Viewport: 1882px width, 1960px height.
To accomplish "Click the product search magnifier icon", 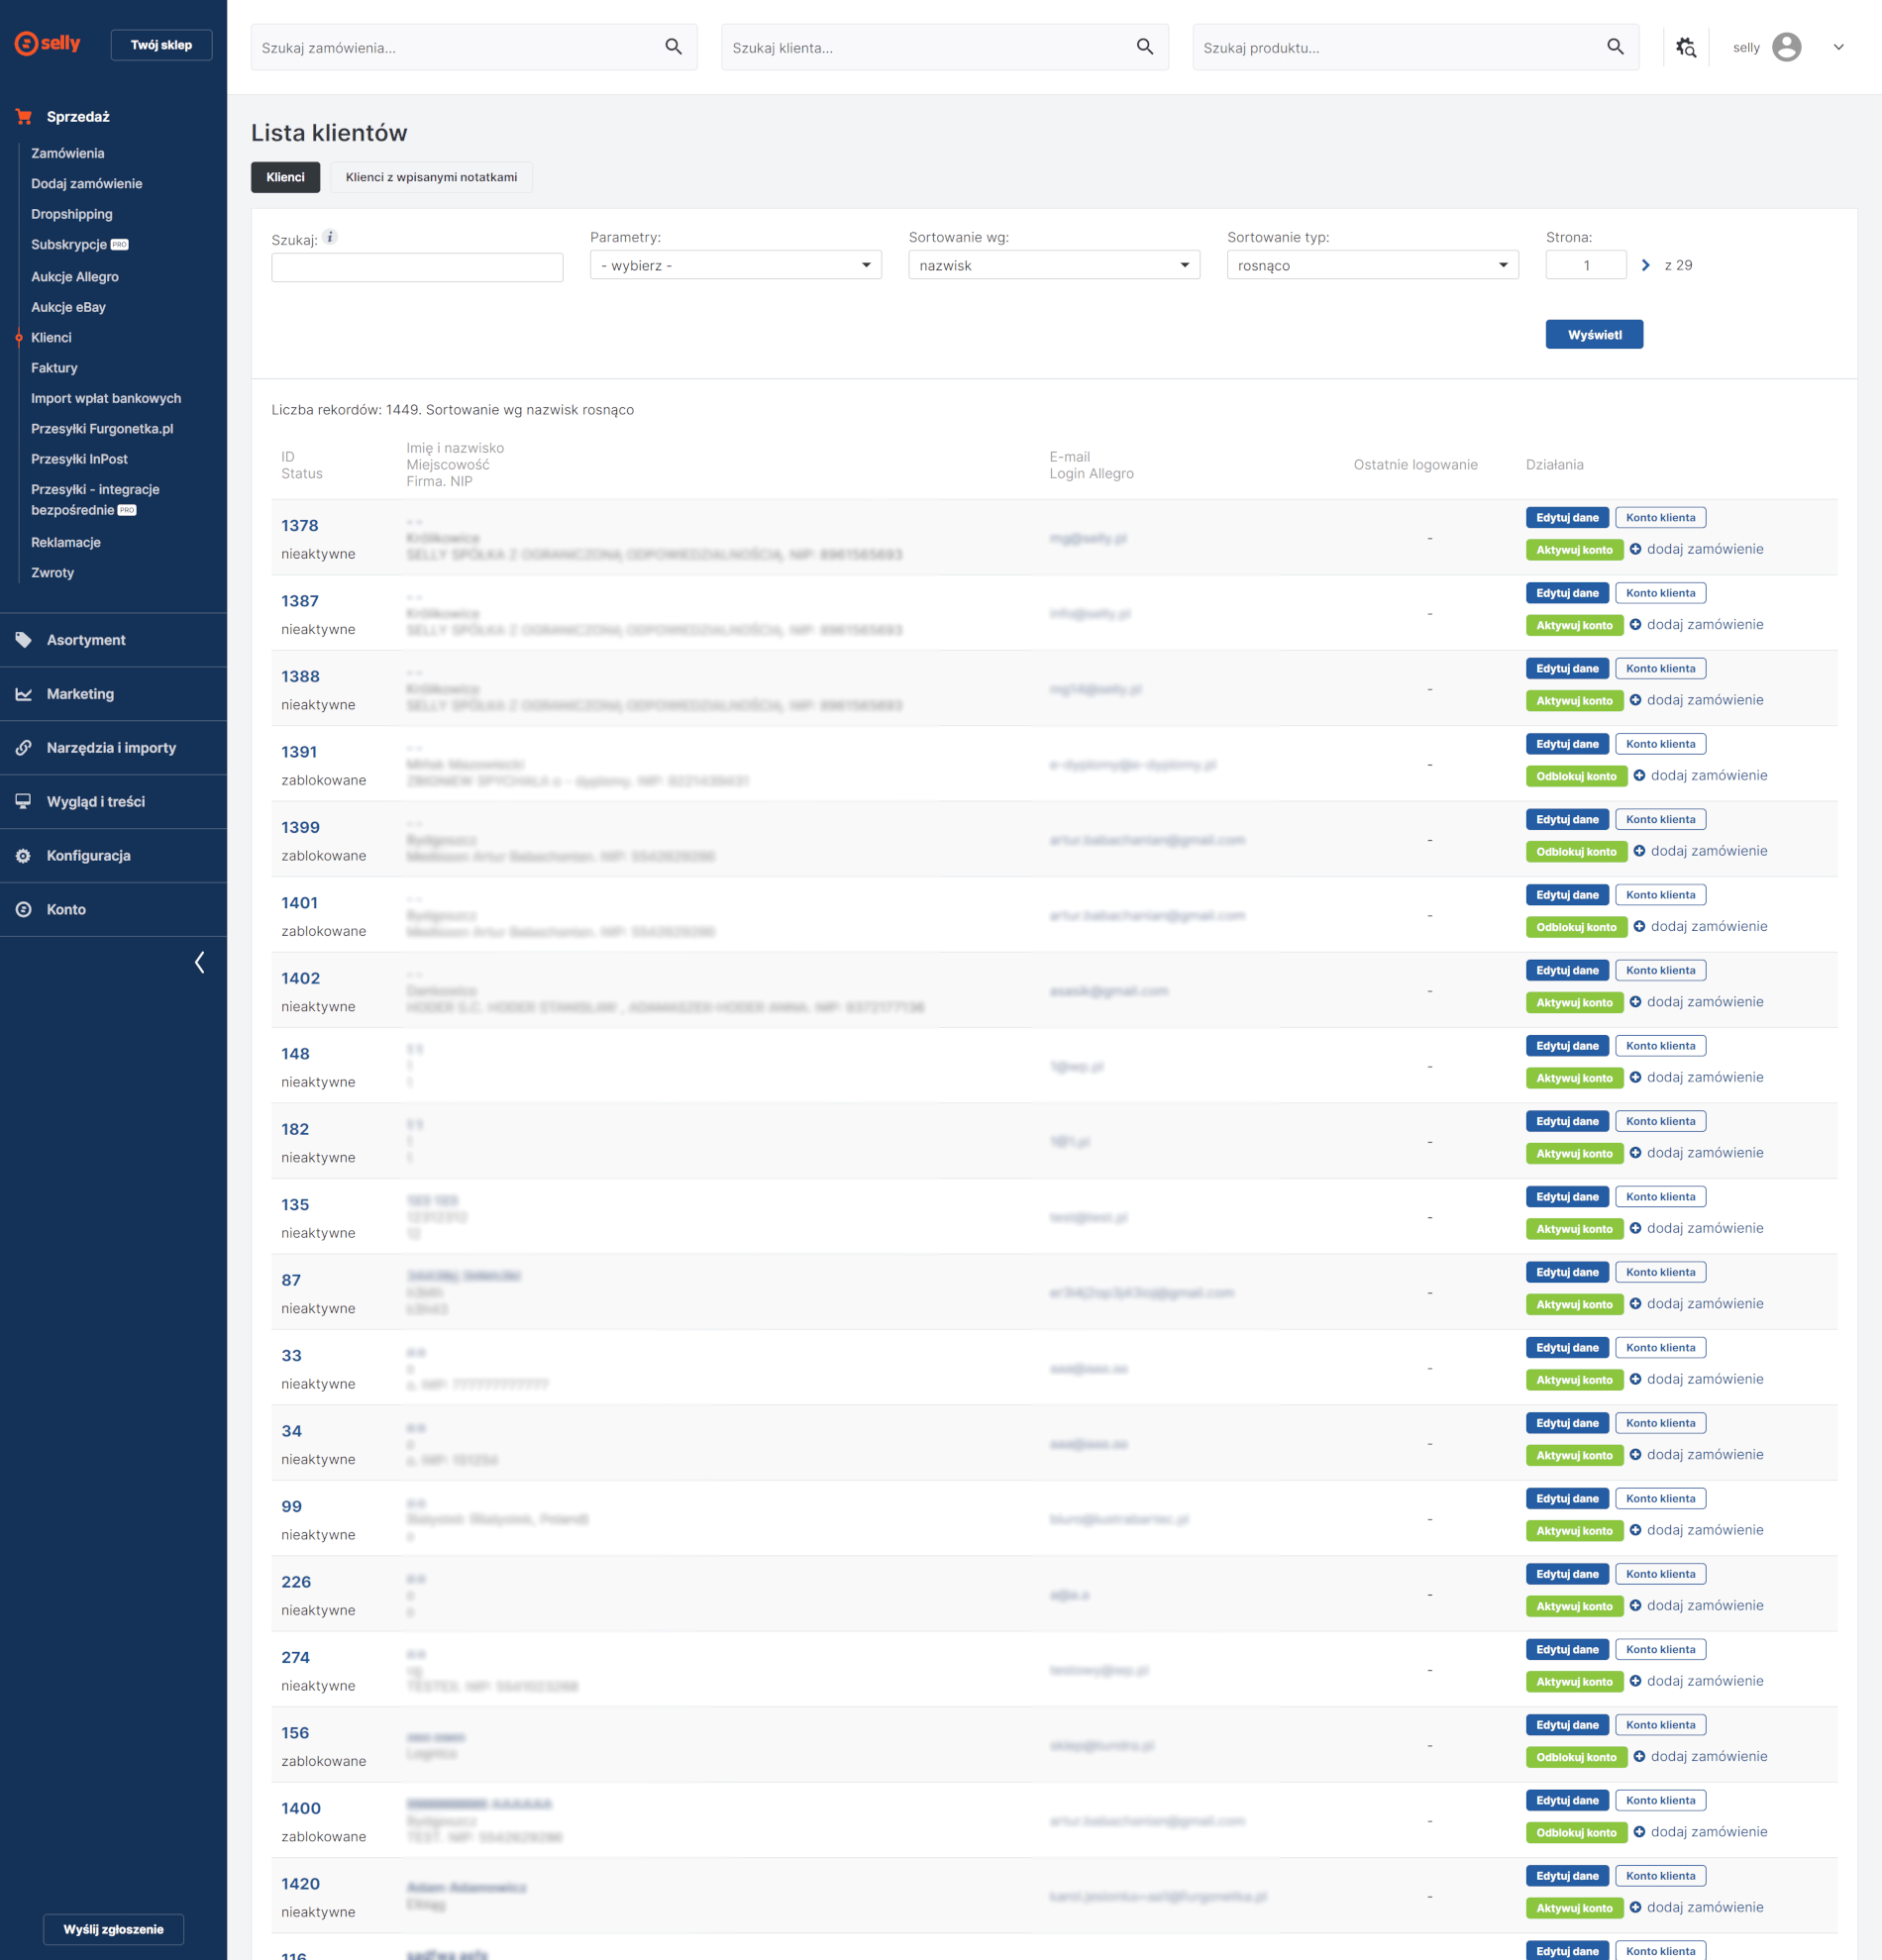I will click(1615, 47).
